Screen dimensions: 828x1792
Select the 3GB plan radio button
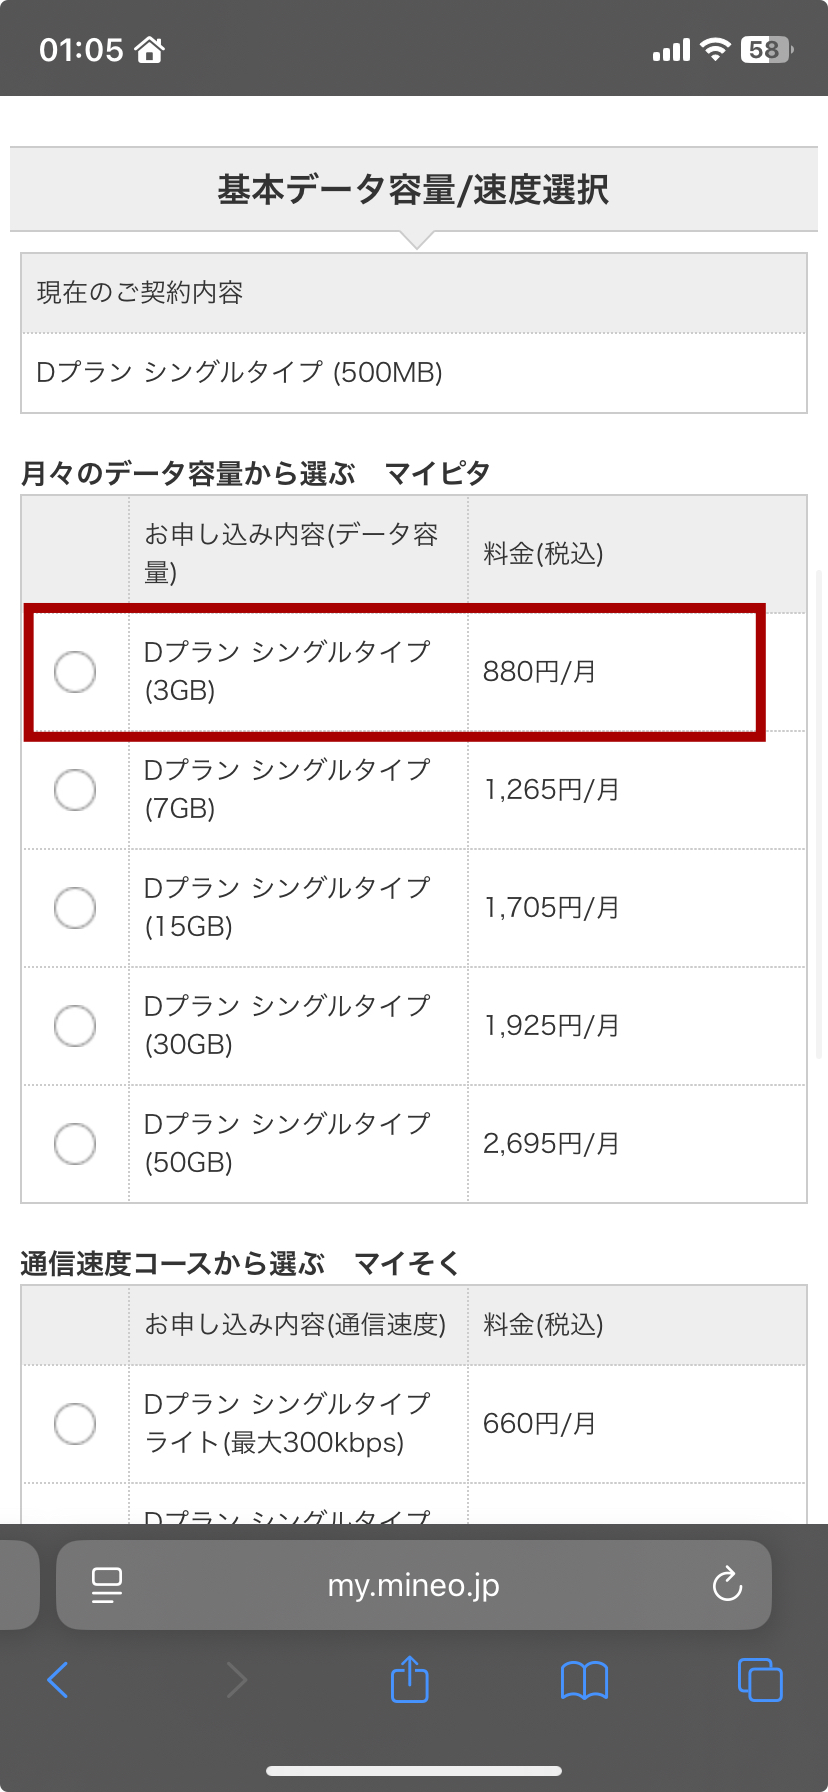pos(75,671)
